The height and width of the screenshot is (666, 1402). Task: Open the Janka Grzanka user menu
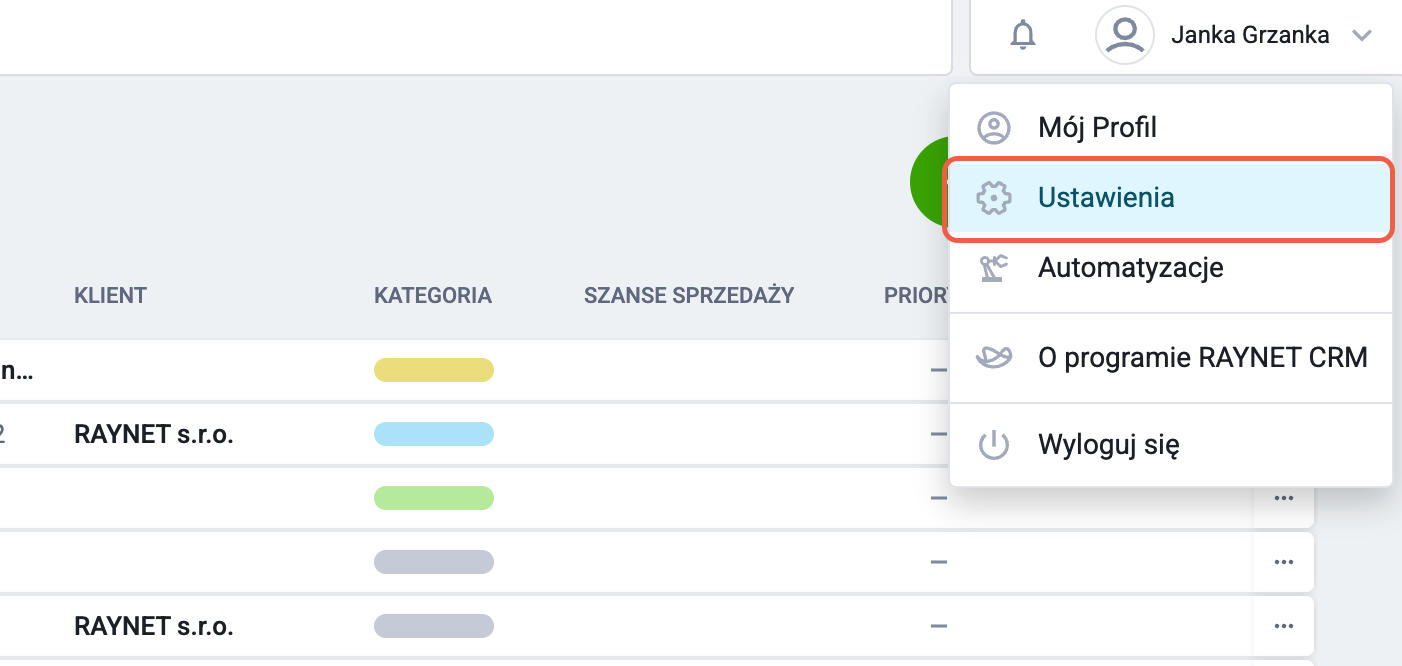1249,36
